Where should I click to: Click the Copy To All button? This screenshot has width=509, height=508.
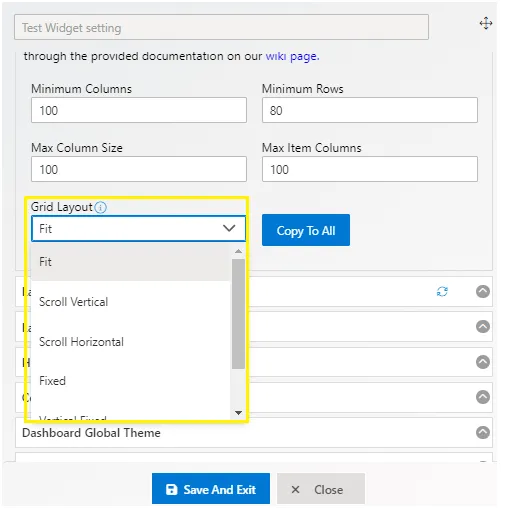(306, 230)
